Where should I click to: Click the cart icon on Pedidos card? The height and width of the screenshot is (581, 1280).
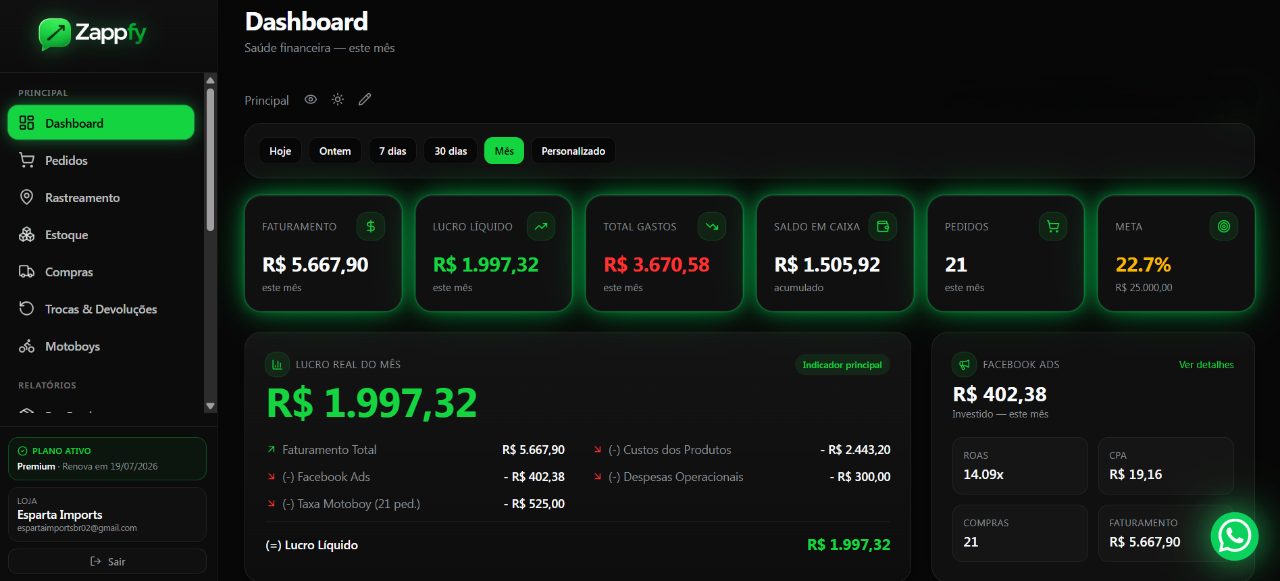coord(1052,227)
